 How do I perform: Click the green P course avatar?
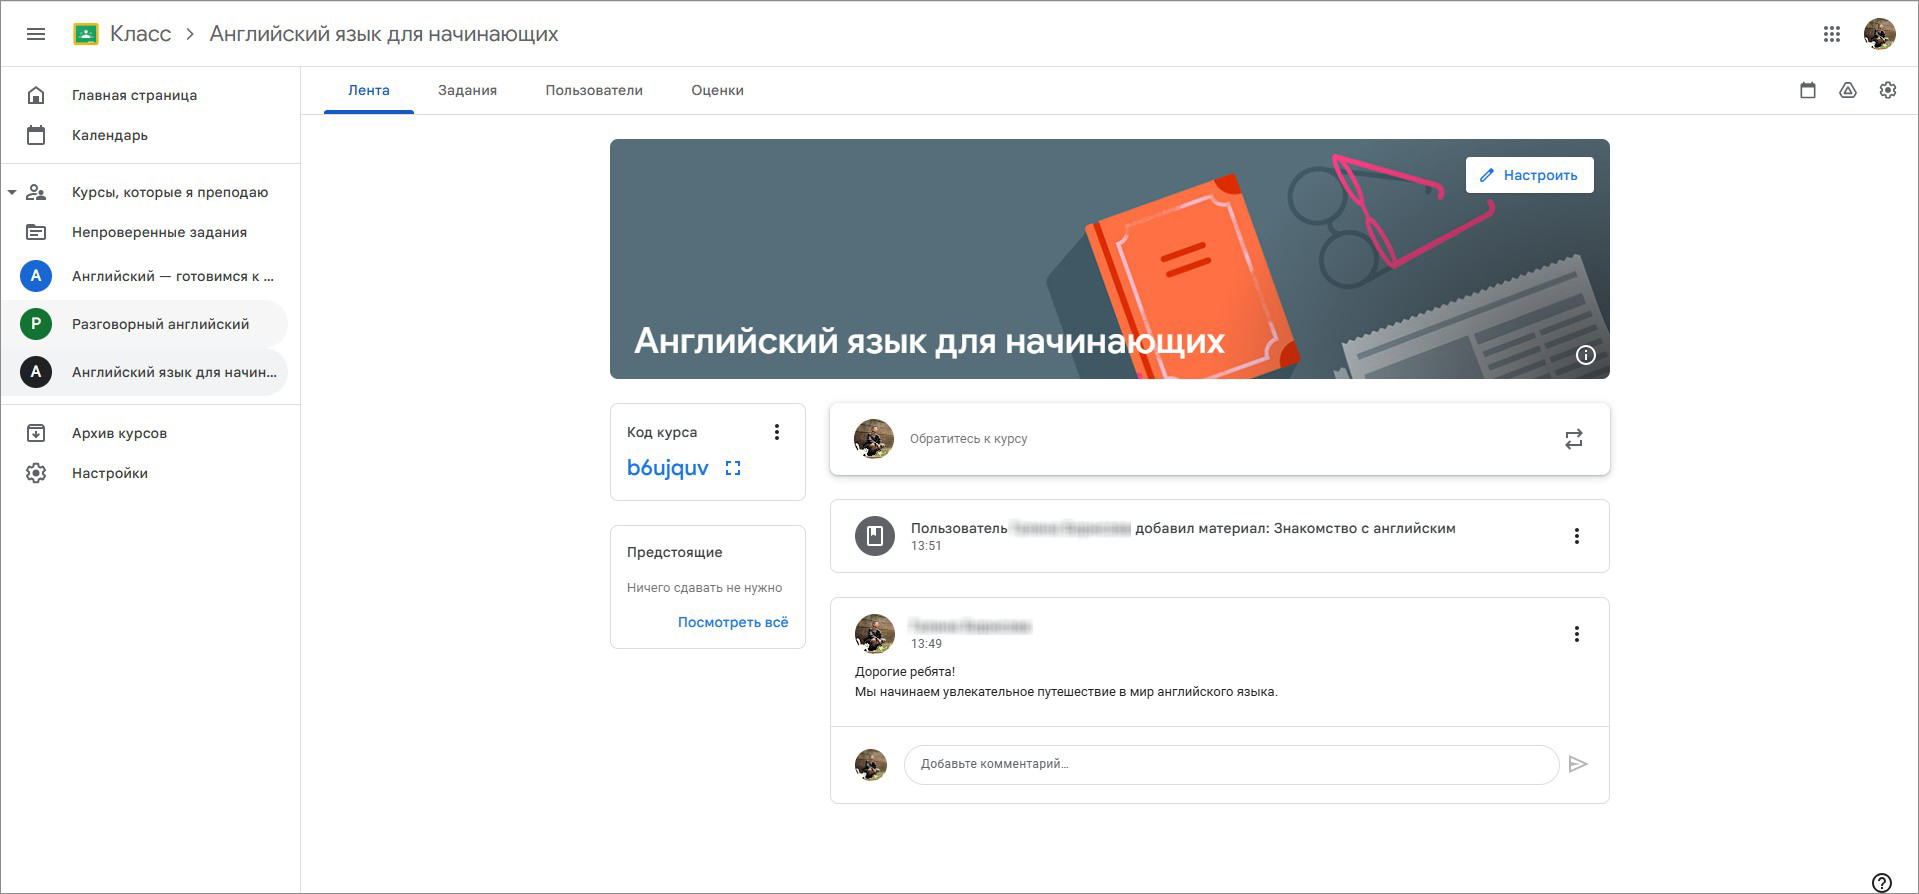coord(36,324)
